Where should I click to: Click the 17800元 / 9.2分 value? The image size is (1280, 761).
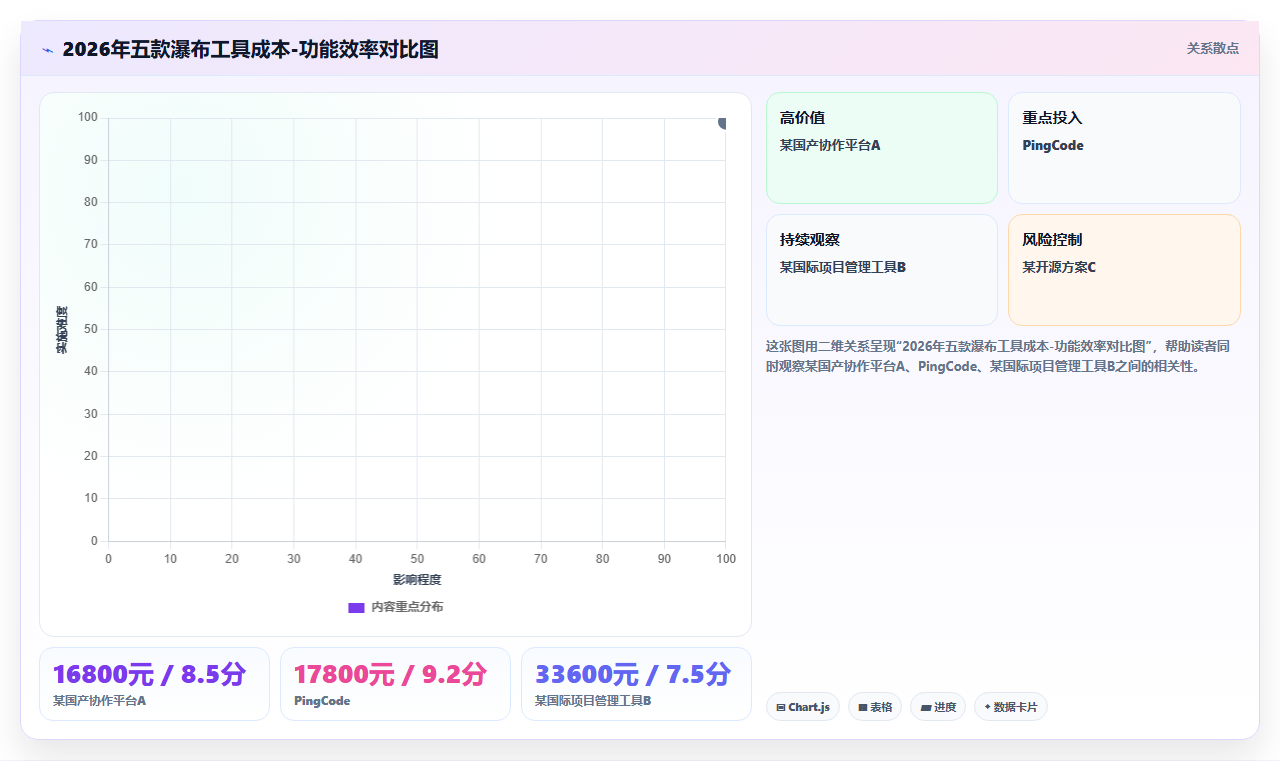click(390, 674)
